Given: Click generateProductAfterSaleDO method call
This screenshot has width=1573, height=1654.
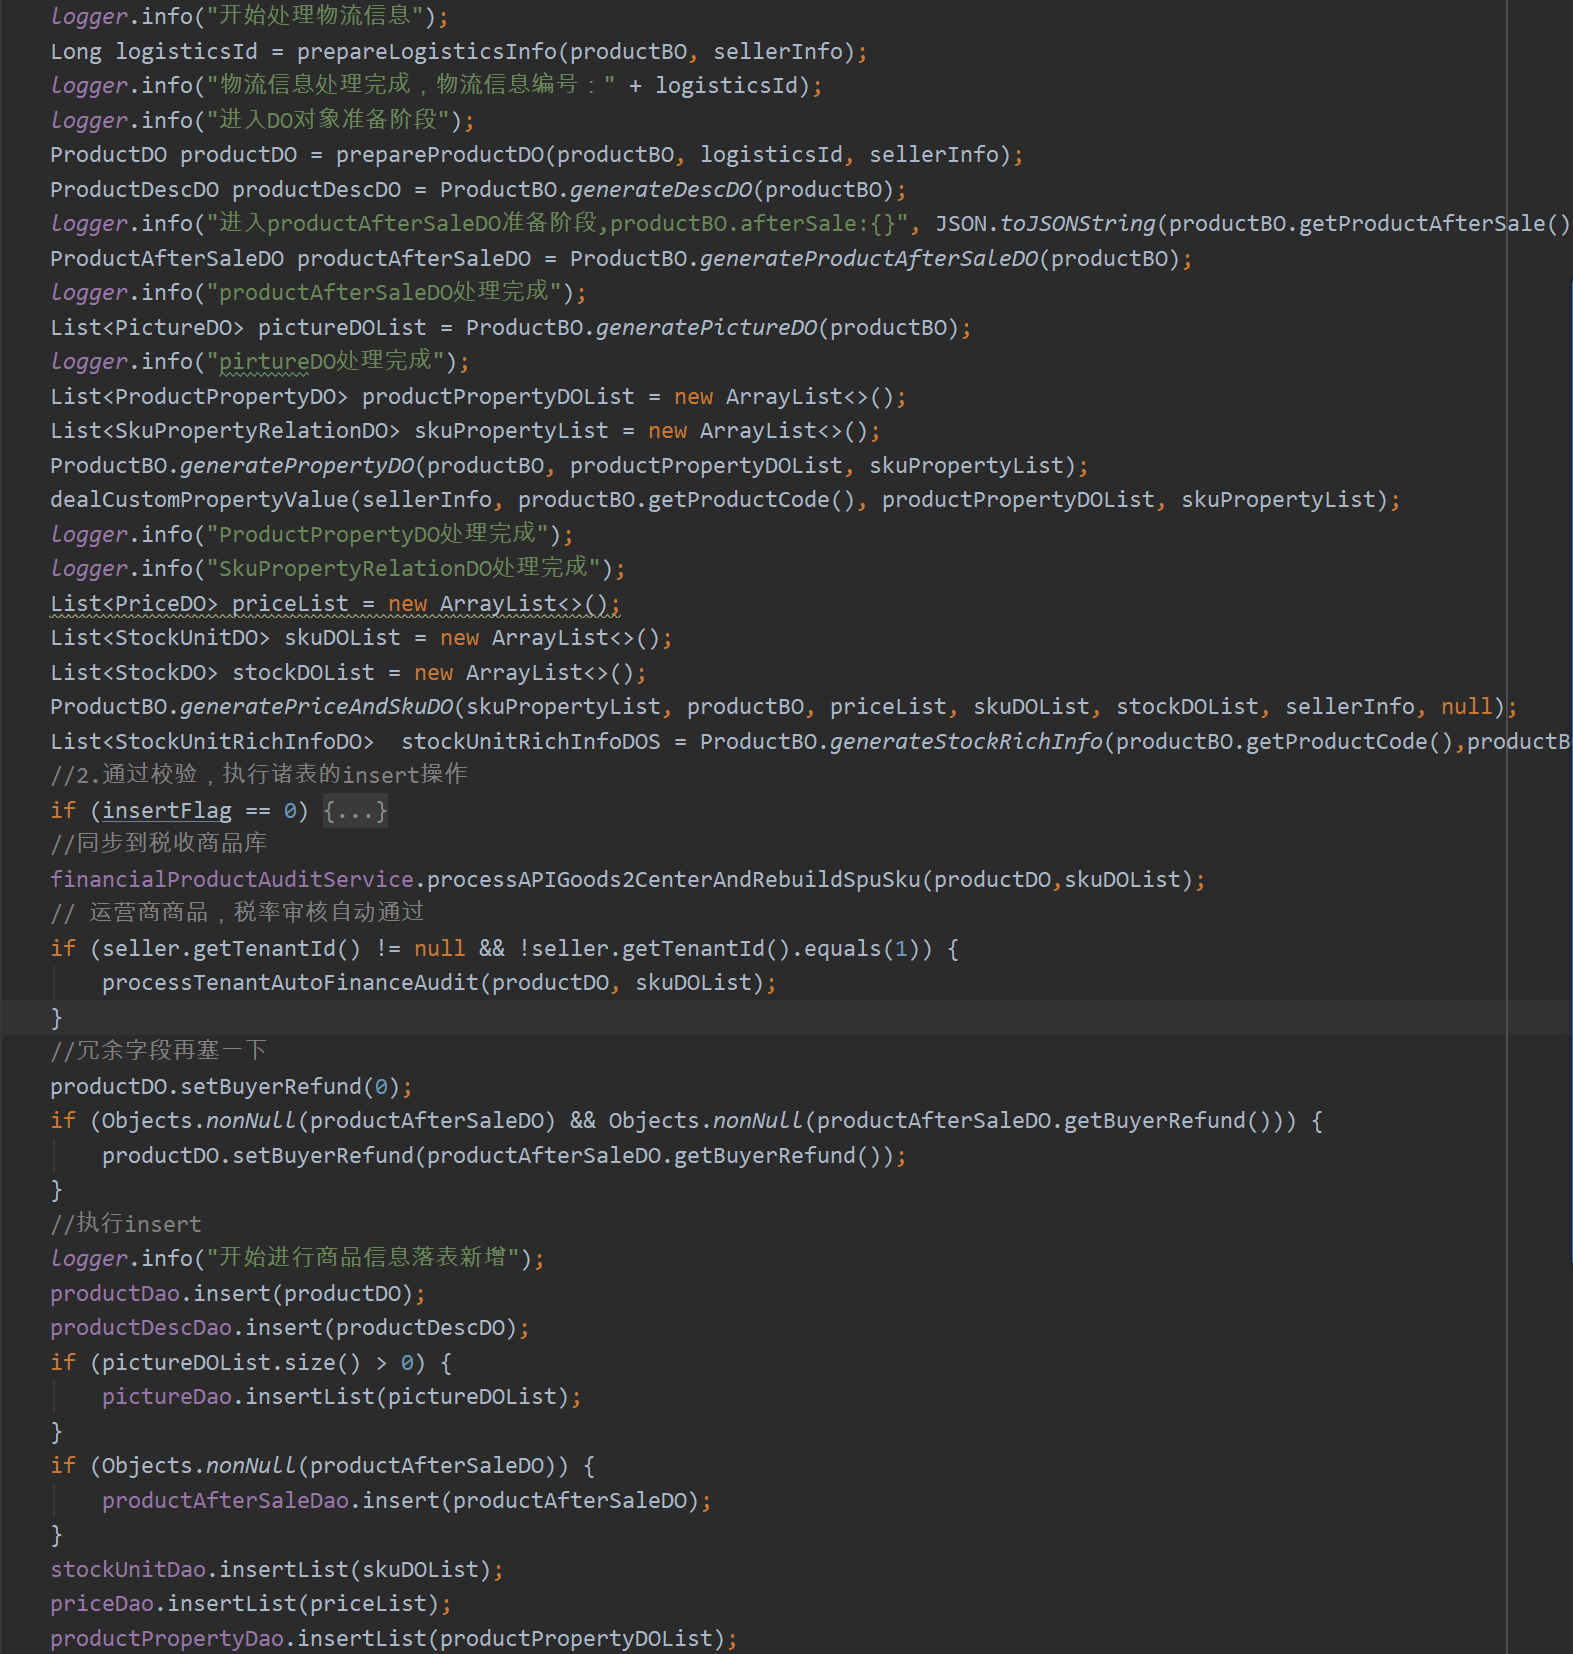Looking at the screenshot, I should [869, 259].
